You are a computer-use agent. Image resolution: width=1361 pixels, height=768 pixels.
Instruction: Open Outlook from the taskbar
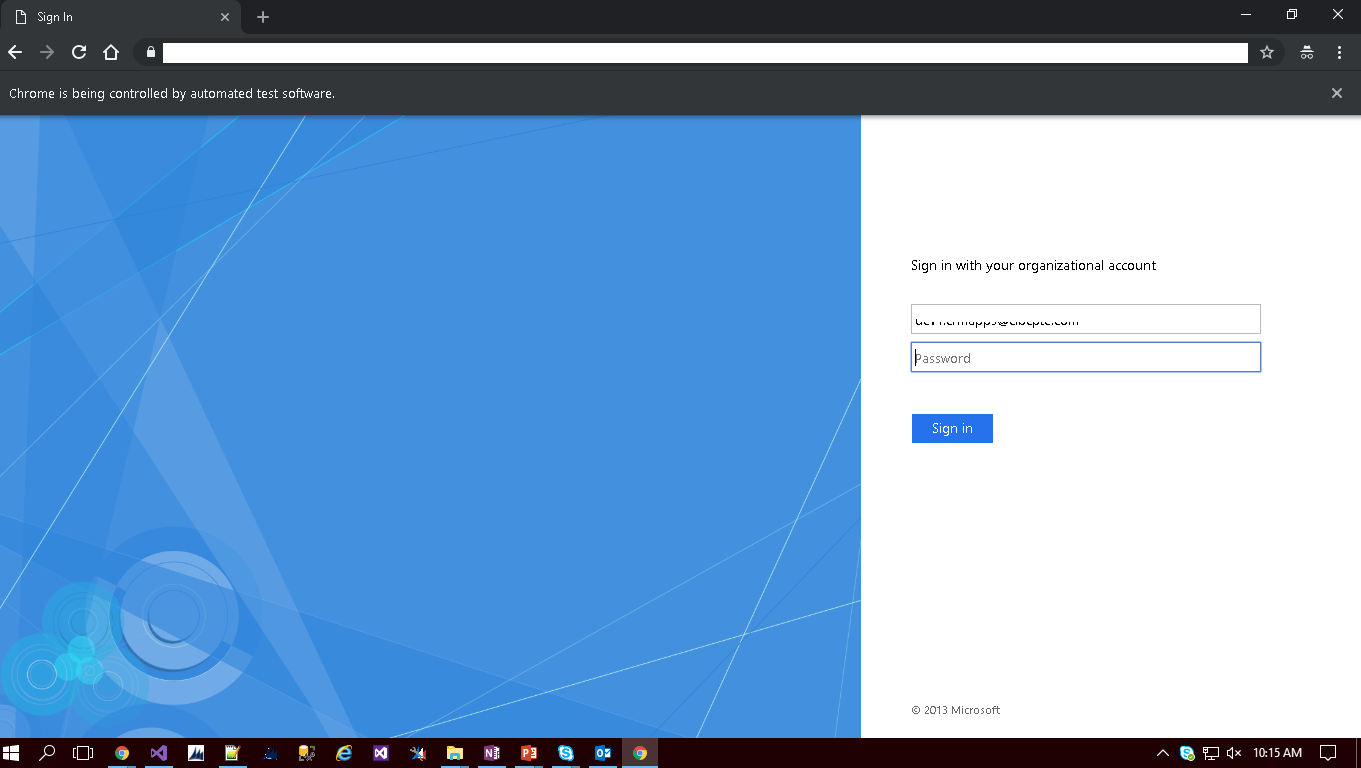(x=602, y=753)
